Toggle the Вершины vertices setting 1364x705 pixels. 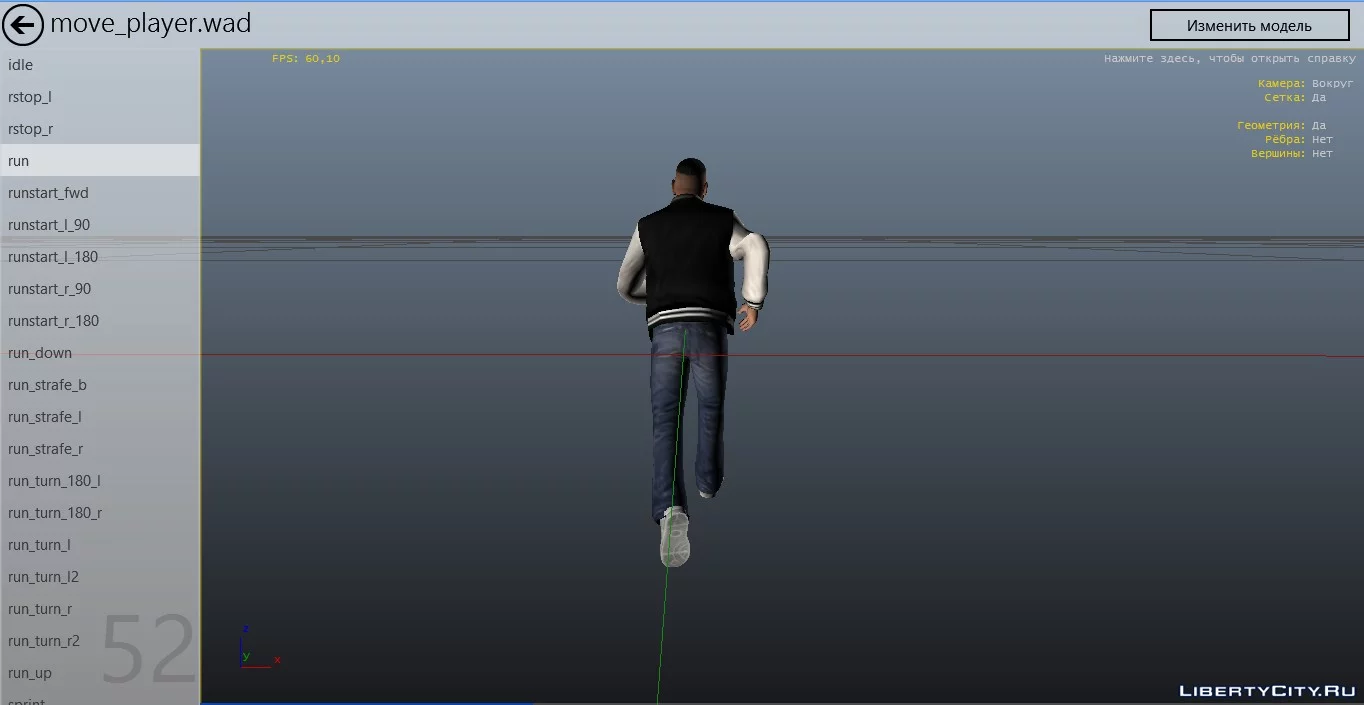coord(1291,154)
